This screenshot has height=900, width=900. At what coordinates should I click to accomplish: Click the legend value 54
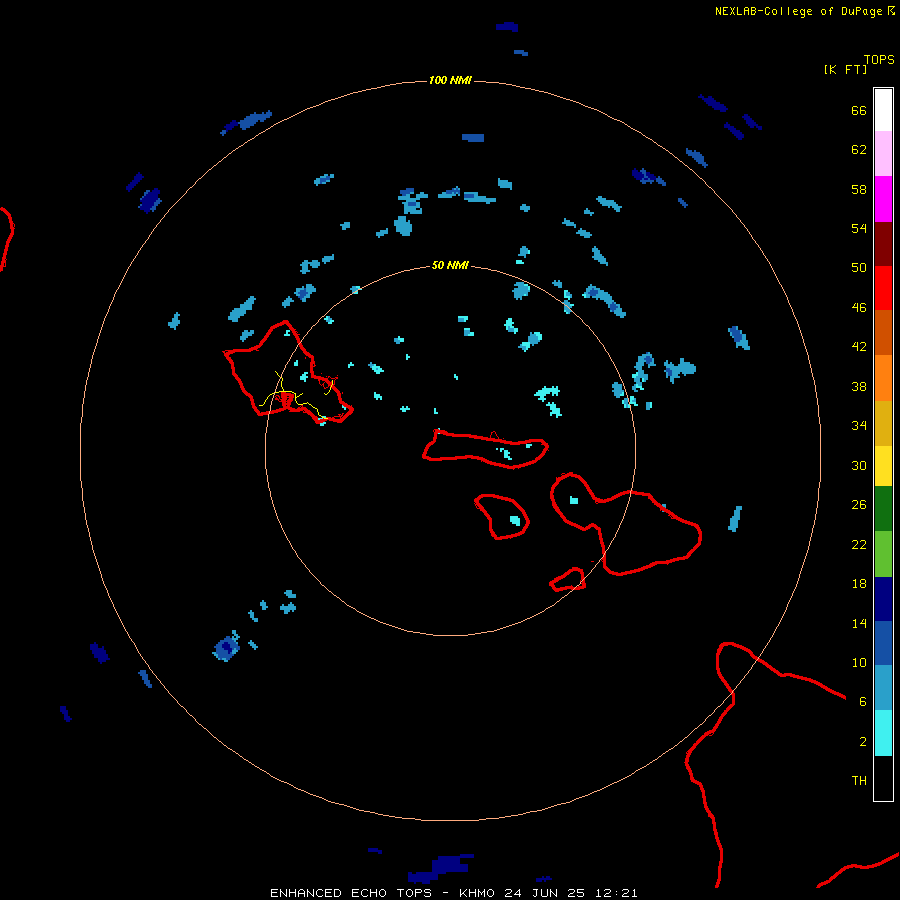(x=859, y=228)
